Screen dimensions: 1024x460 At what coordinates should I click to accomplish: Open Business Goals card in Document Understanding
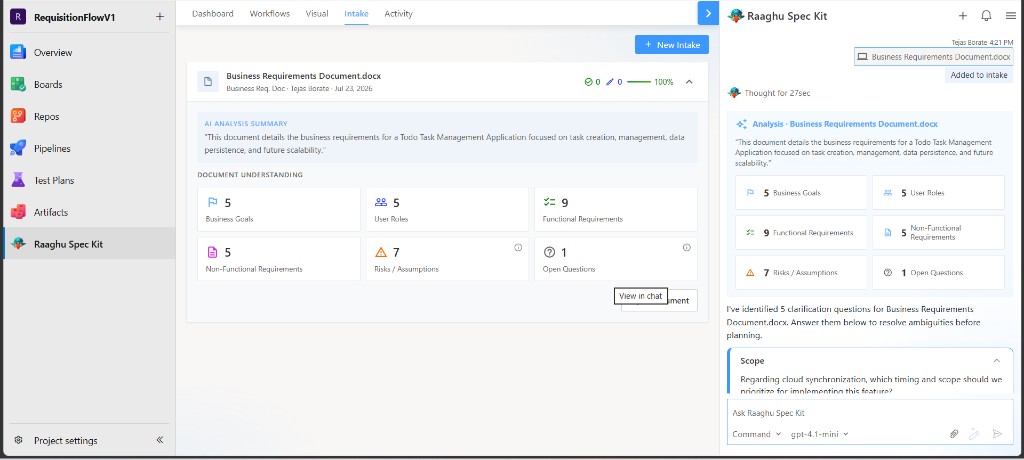coord(279,210)
